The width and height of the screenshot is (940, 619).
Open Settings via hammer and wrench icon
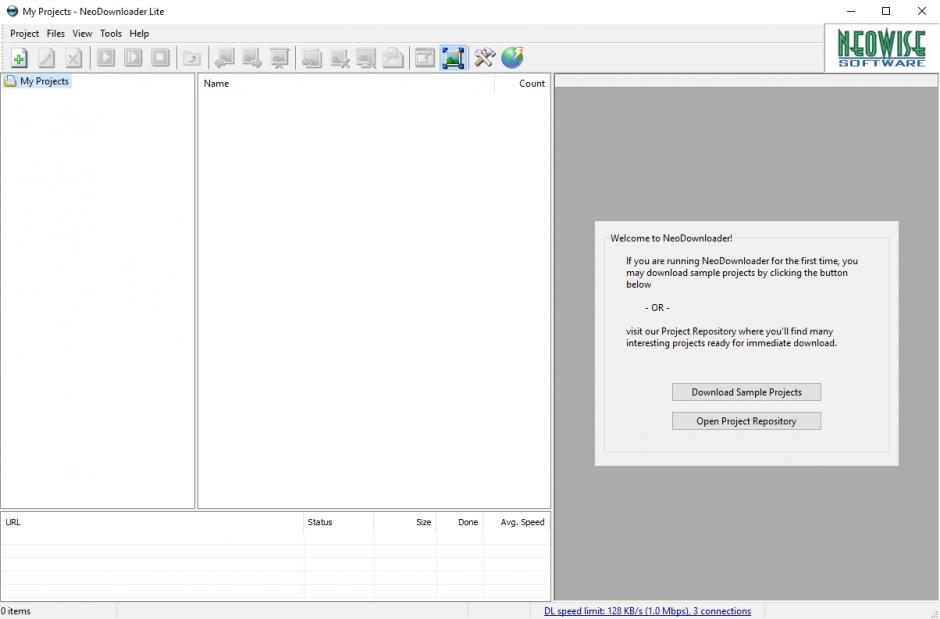(484, 58)
